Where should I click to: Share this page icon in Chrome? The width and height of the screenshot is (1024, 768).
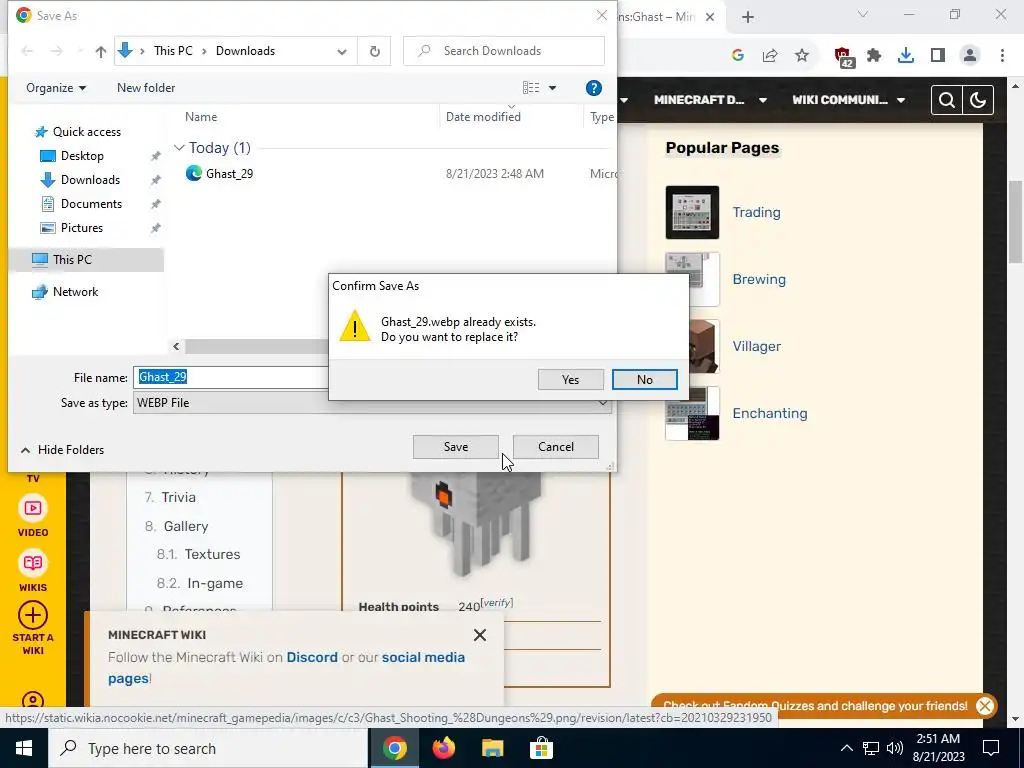coord(770,56)
